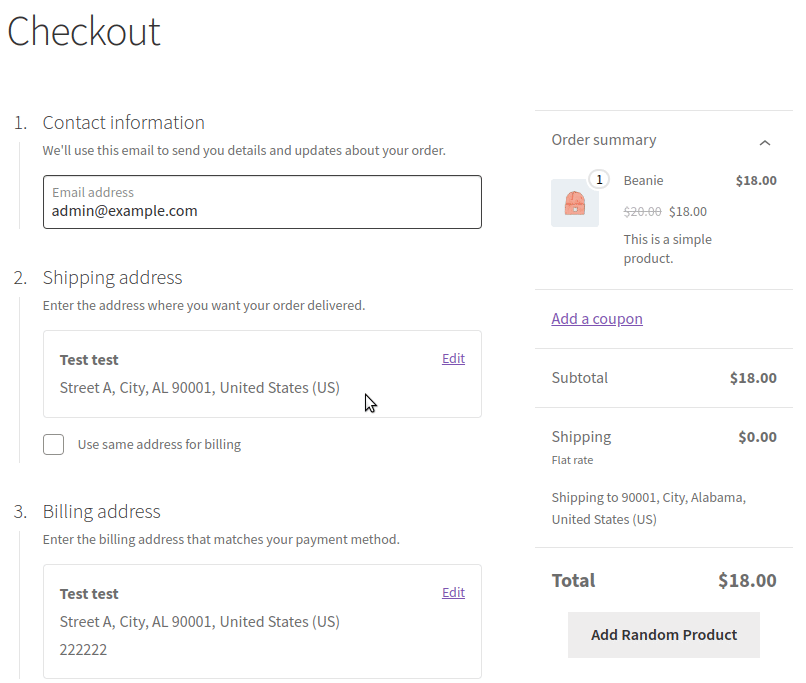Click the Shipping address section heading
Screen dimensions: 806x683
pyautogui.click(x=112, y=278)
